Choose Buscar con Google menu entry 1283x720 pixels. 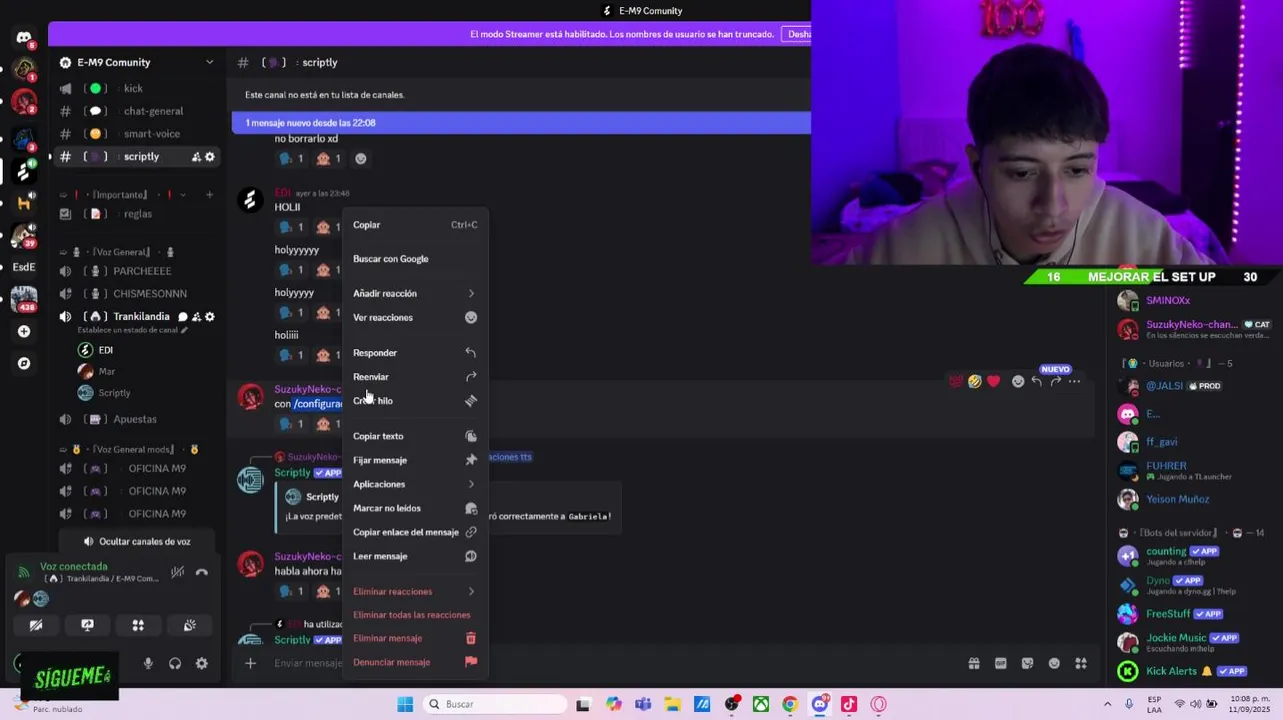[415, 259]
